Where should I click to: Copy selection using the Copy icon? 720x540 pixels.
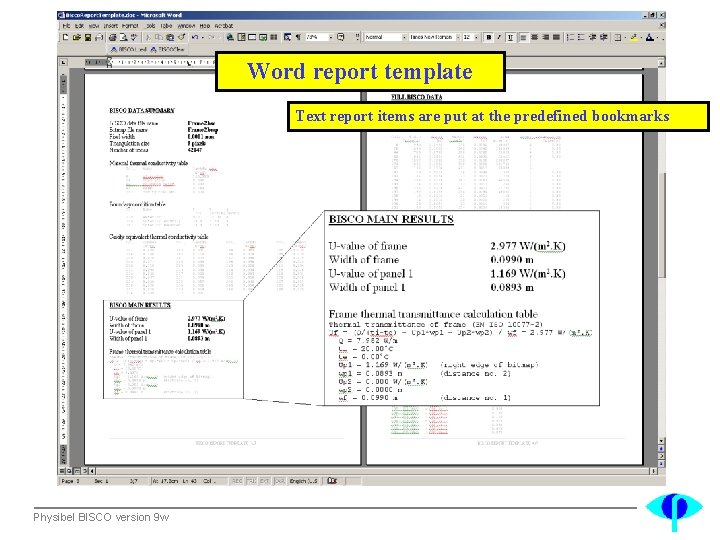159,37
